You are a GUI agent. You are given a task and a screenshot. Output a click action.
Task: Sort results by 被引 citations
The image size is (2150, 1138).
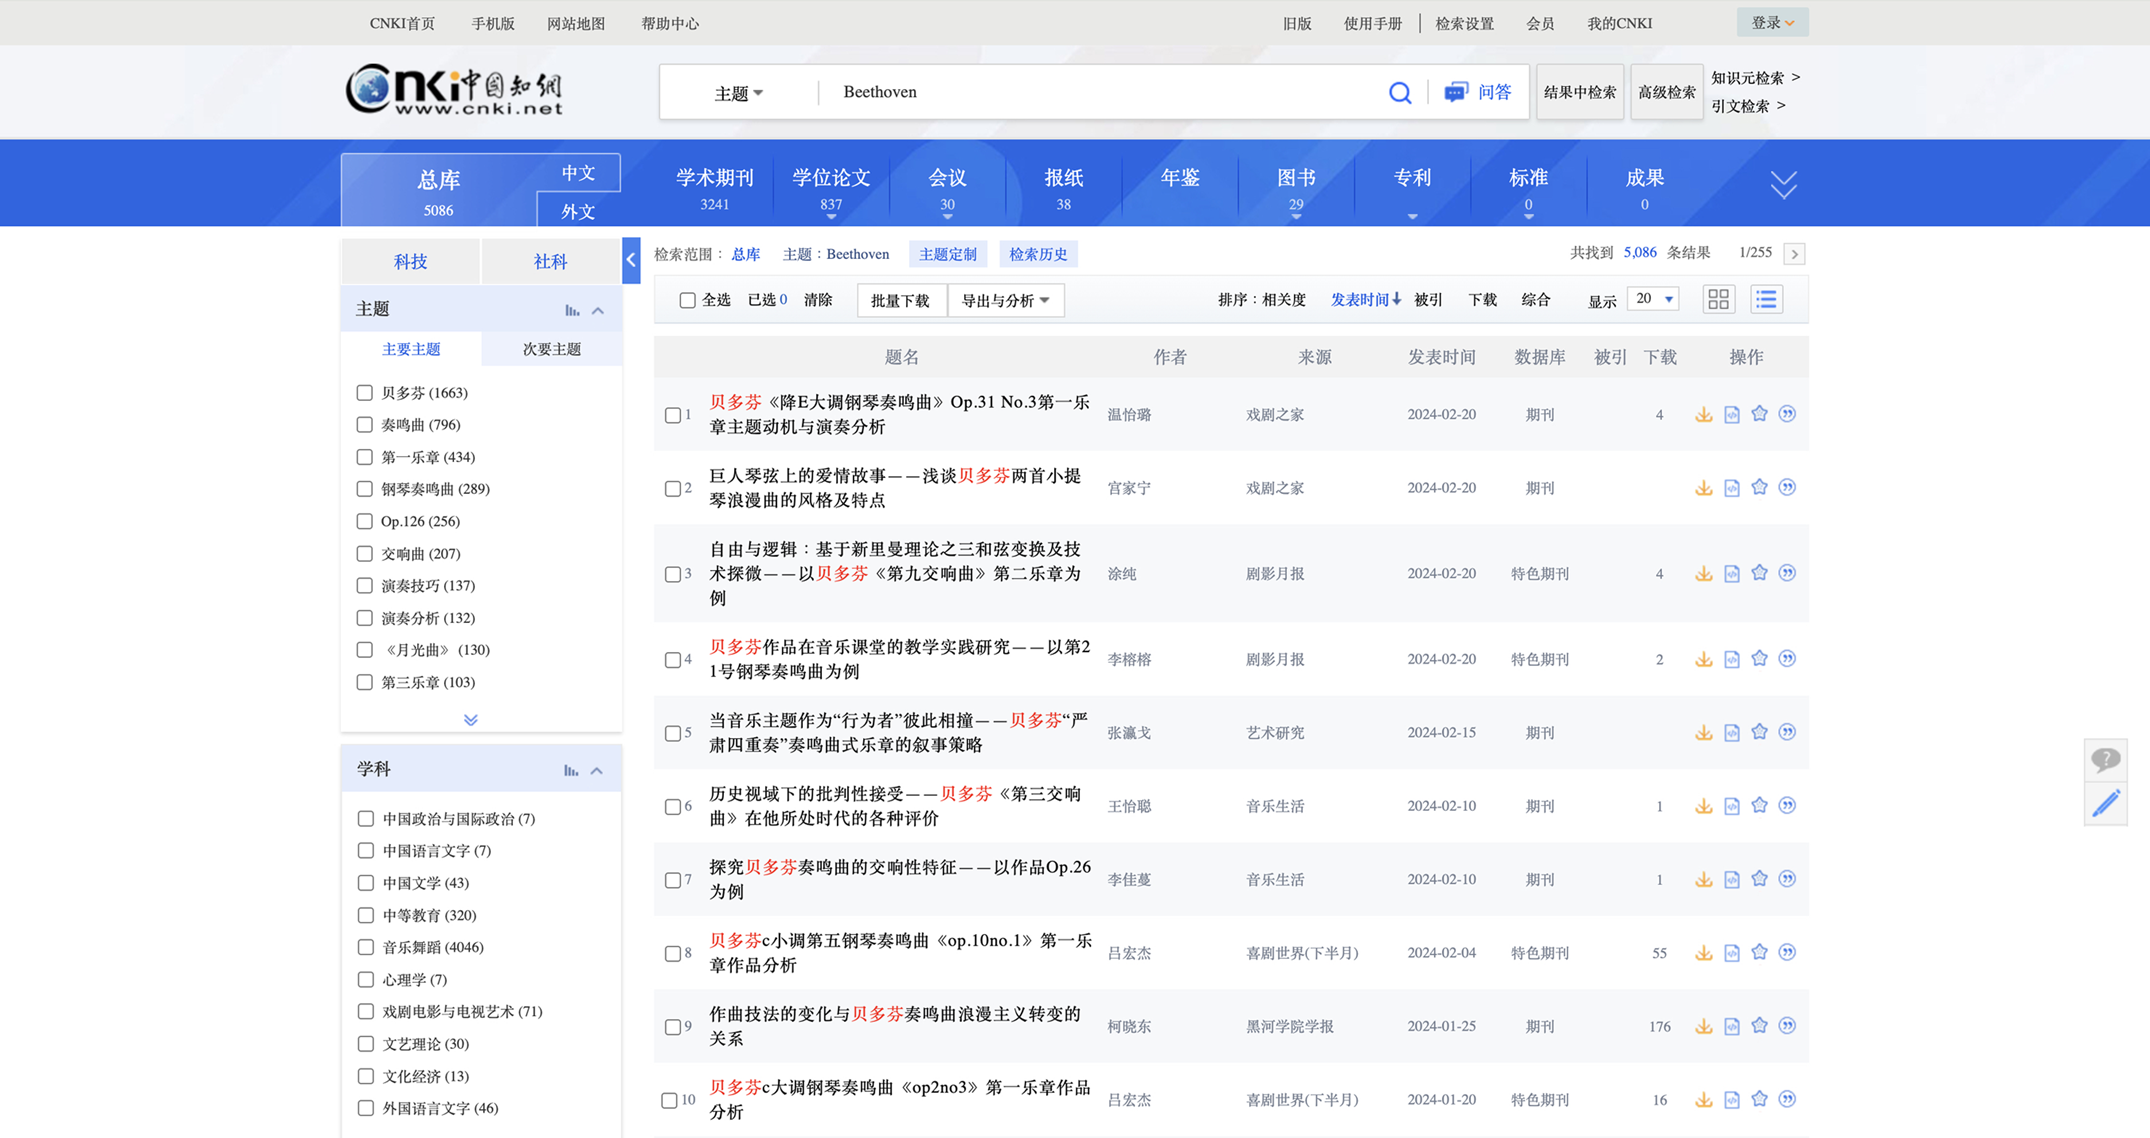[1428, 300]
